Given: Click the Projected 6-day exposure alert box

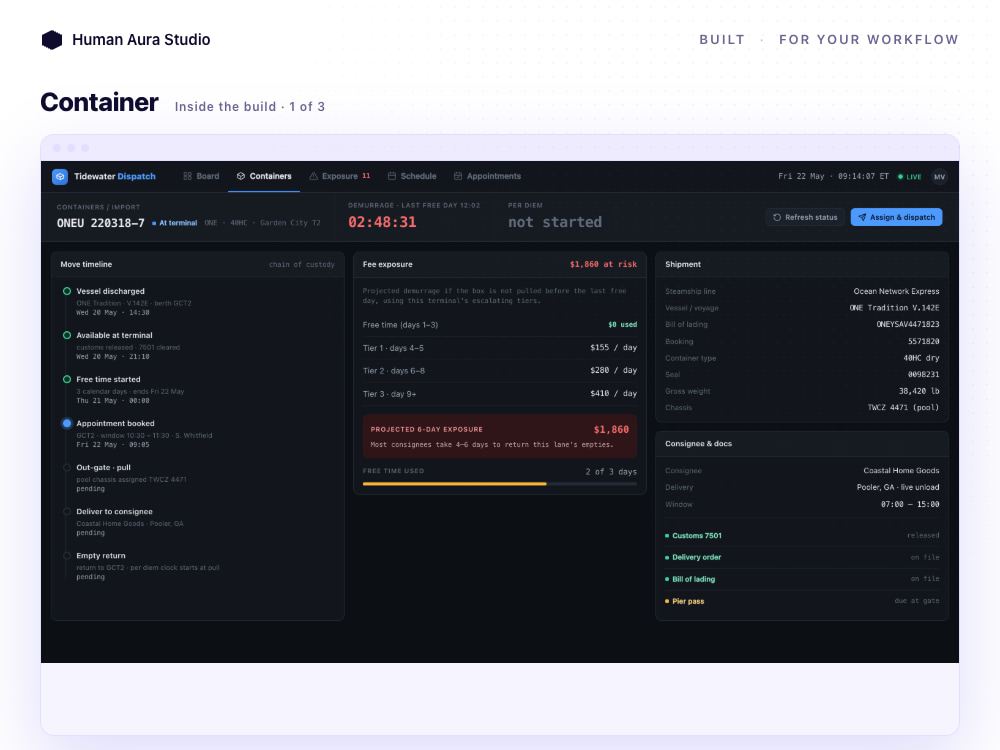Looking at the screenshot, I should point(499,436).
